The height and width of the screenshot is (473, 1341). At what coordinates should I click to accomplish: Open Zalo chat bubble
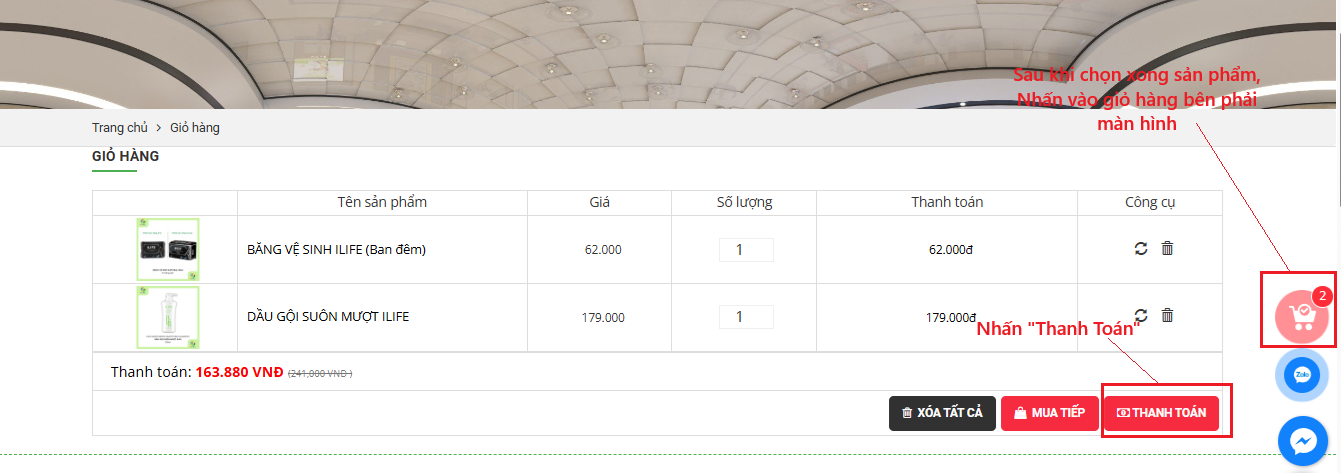coord(1302,376)
